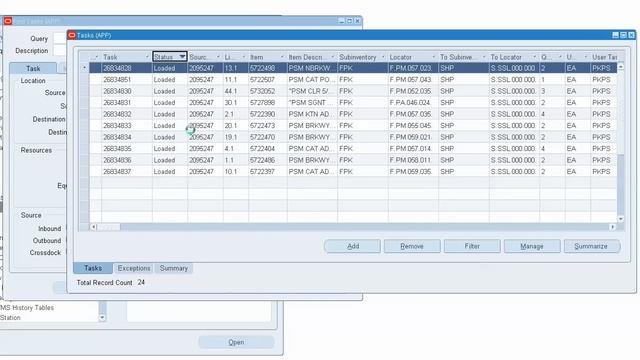
Task: Click the Oracle icon of the background window title bar
Action: (8, 21)
